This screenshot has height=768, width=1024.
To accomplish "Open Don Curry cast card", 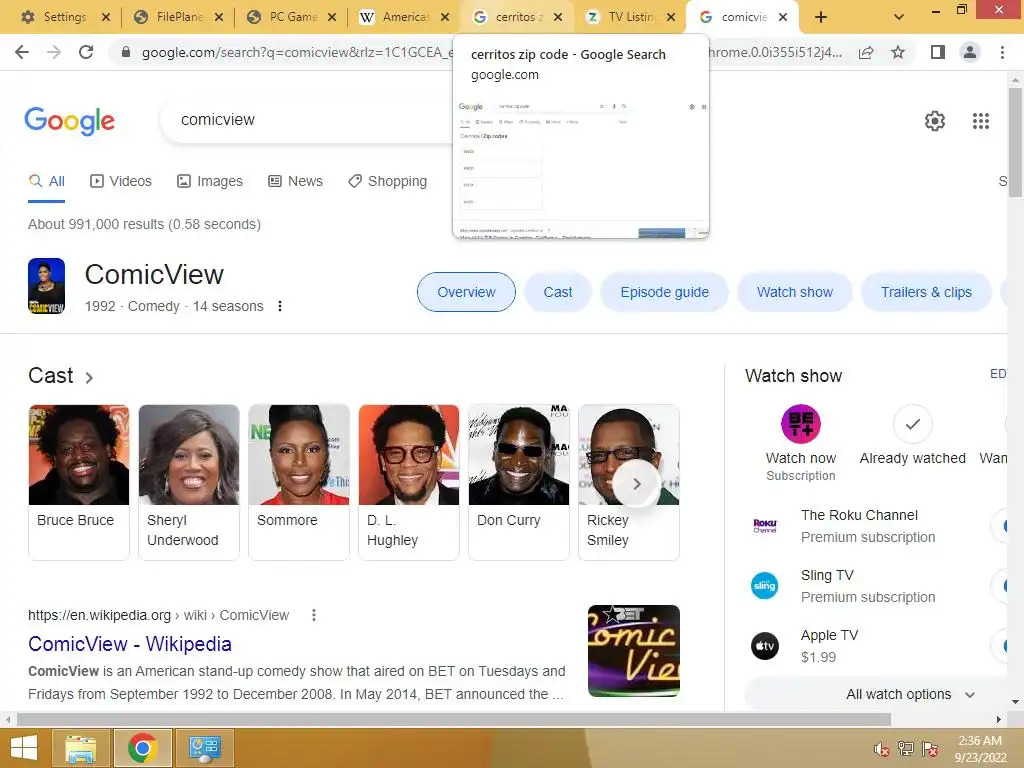I will (x=519, y=482).
